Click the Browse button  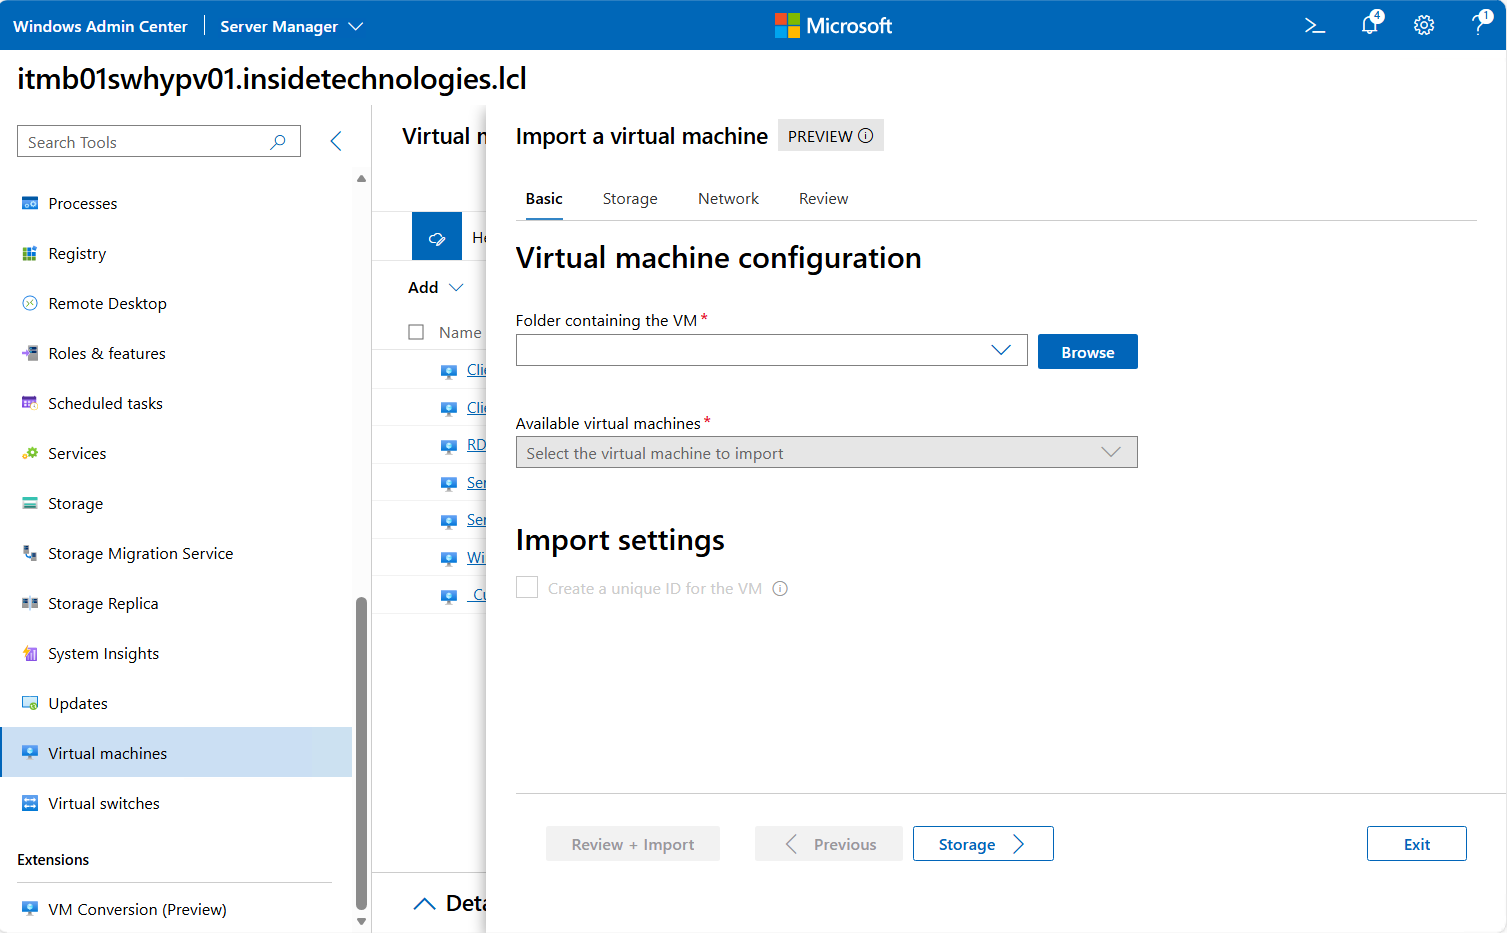pos(1087,352)
